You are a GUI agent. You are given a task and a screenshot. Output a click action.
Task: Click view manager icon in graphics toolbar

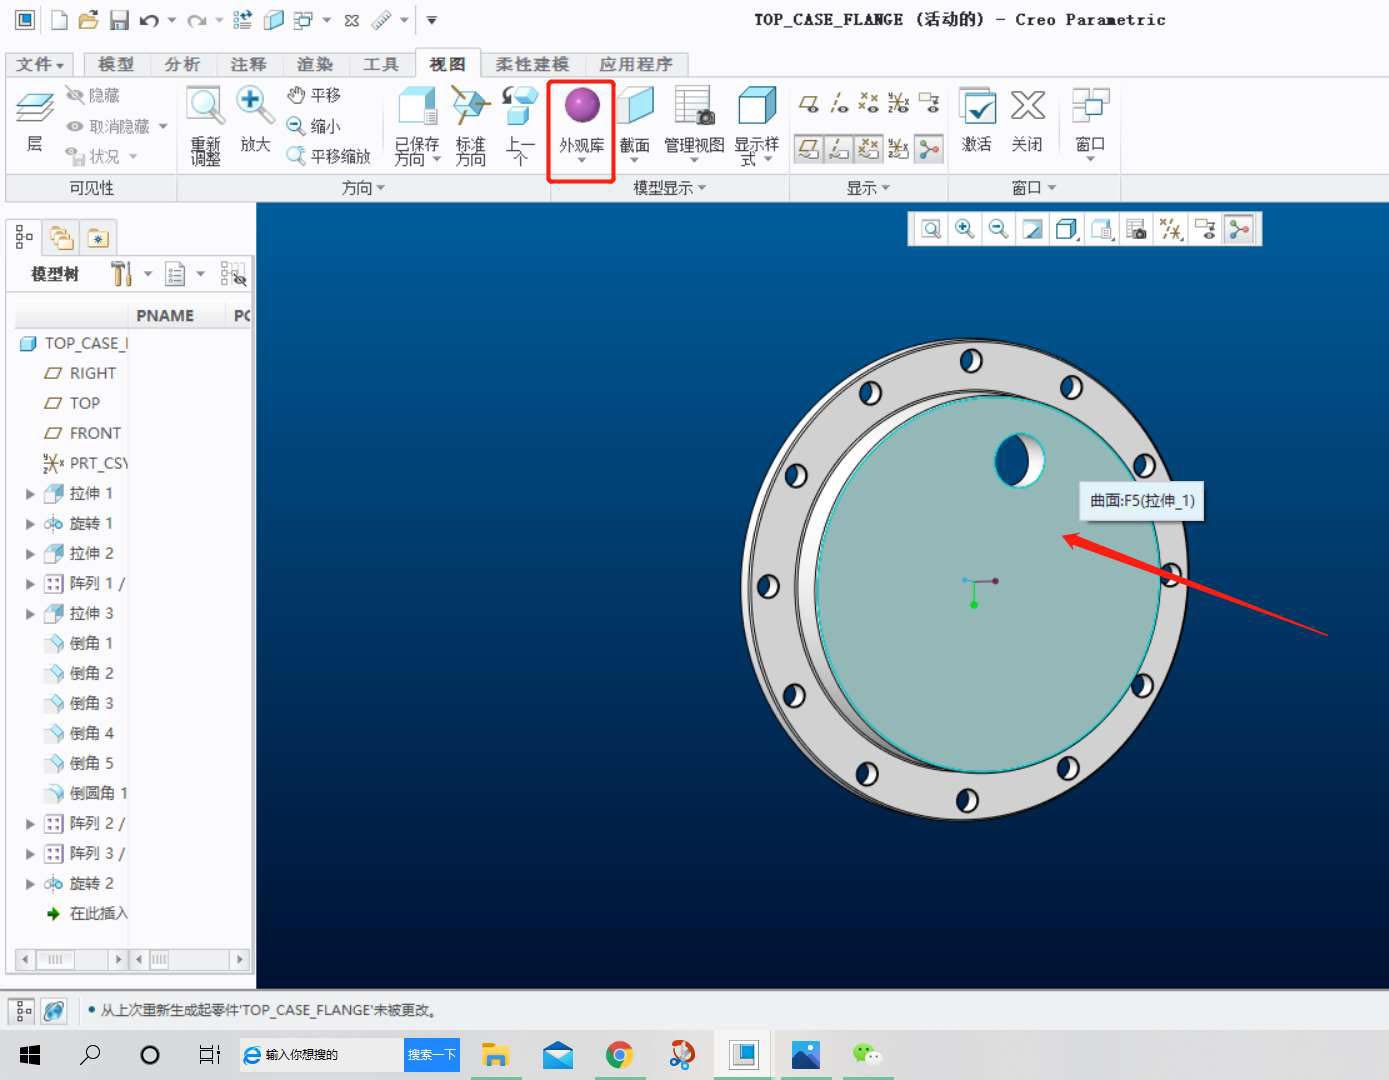[x=1136, y=229]
